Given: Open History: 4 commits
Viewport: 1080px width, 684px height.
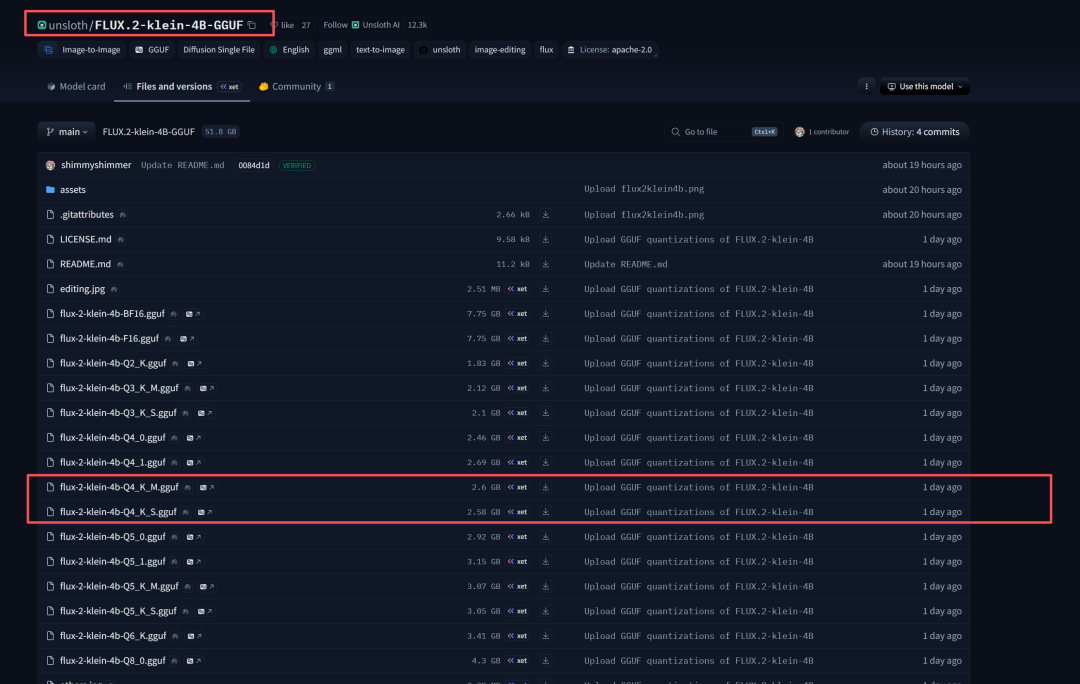Looking at the screenshot, I should (915, 132).
